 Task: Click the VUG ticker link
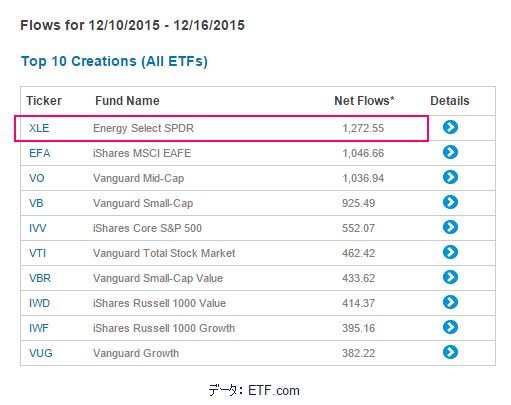(x=41, y=353)
